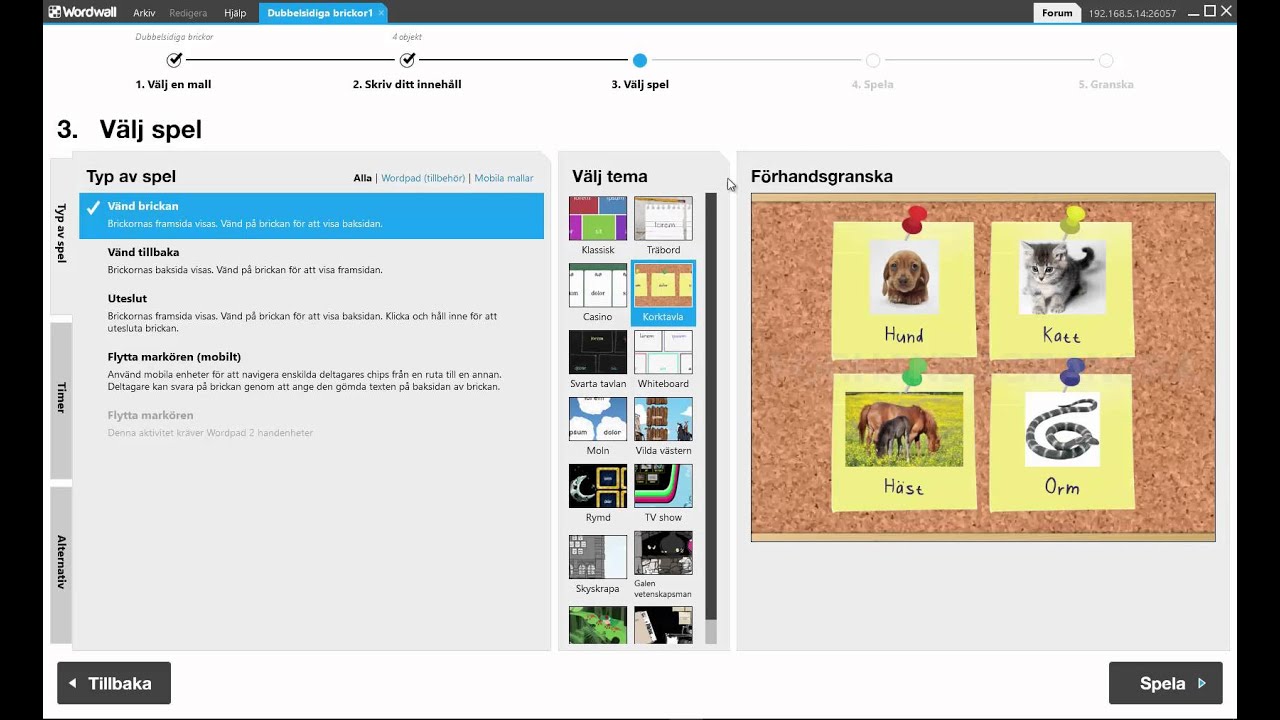This screenshot has width=1280, height=720.
Task: Click the Katt kitten tile in preview
Action: pos(1062,288)
